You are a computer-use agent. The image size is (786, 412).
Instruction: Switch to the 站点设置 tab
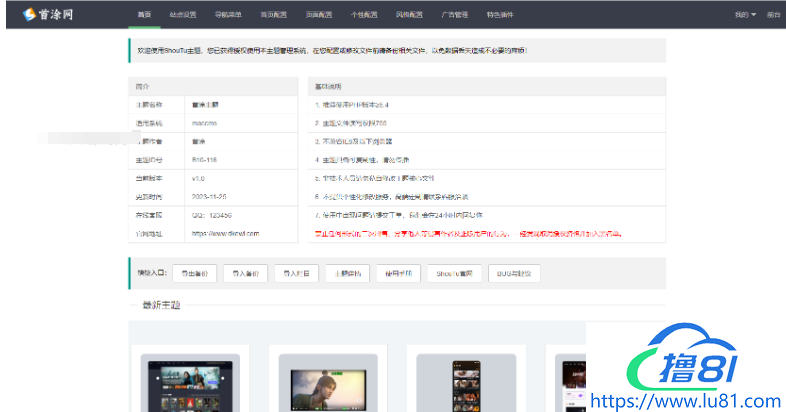coord(183,15)
